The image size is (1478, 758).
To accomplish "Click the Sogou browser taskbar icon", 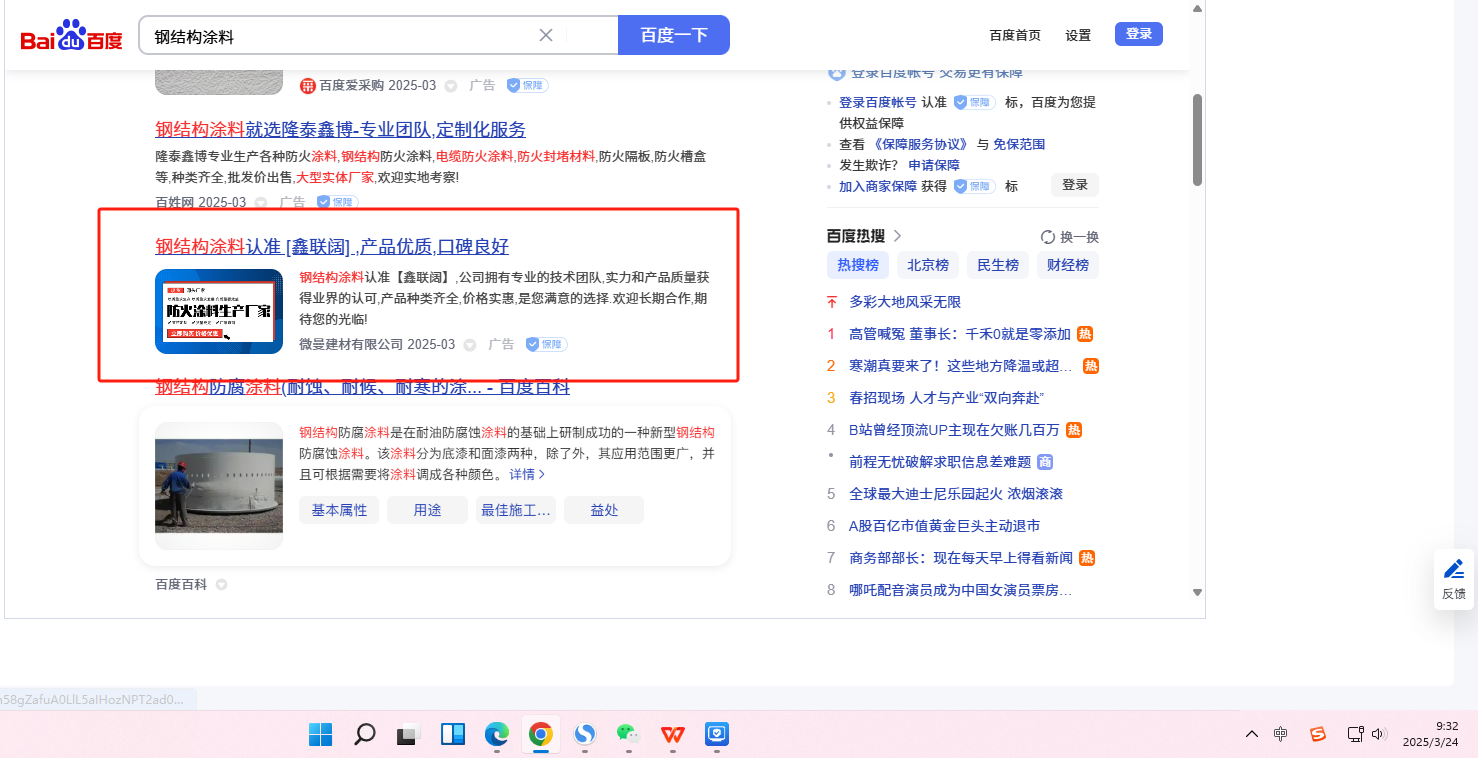I will pyautogui.click(x=584, y=735).
